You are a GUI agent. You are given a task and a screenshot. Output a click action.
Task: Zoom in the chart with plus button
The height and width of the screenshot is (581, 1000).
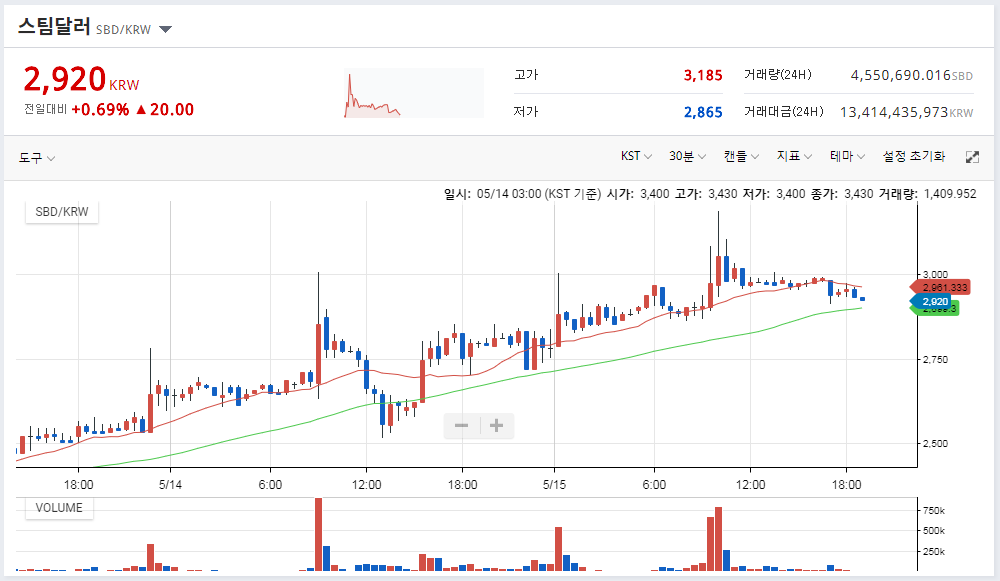coord(496,425)
